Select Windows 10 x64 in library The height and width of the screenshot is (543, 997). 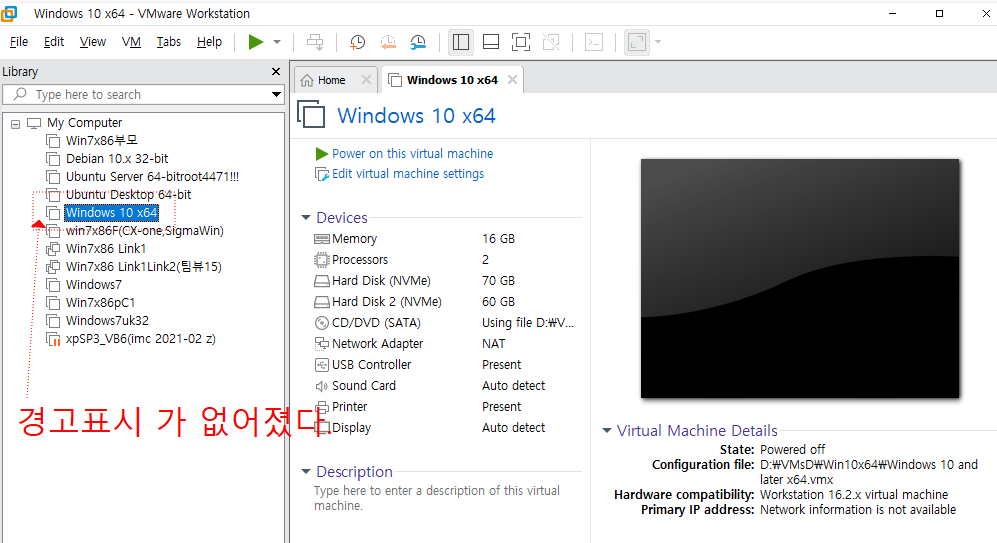[111, 212]
